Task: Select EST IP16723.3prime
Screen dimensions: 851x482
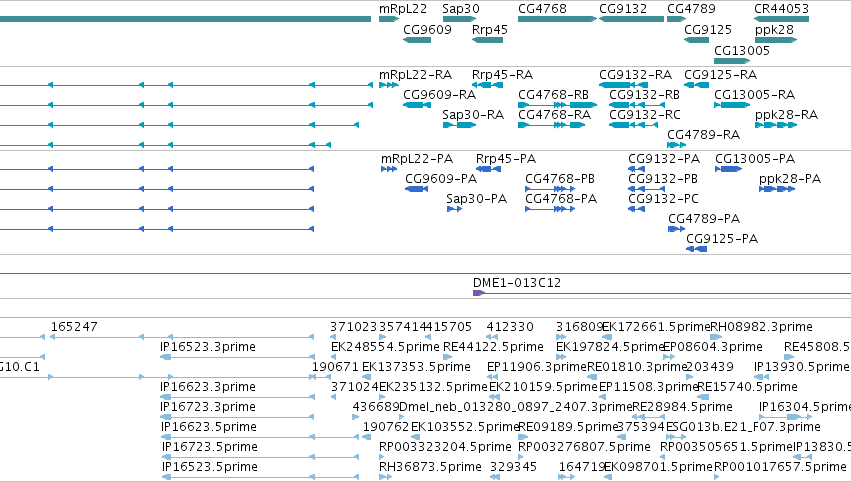Action: 207,407
